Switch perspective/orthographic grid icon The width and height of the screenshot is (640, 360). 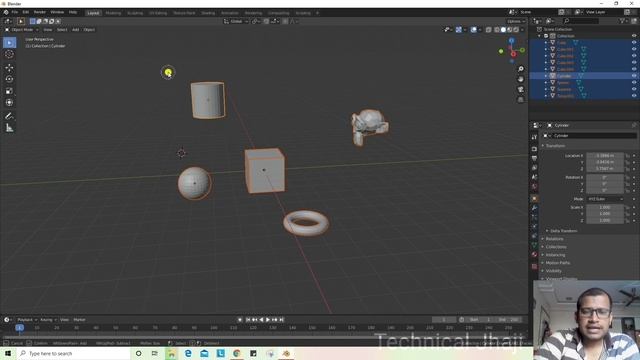coord(520,100)
